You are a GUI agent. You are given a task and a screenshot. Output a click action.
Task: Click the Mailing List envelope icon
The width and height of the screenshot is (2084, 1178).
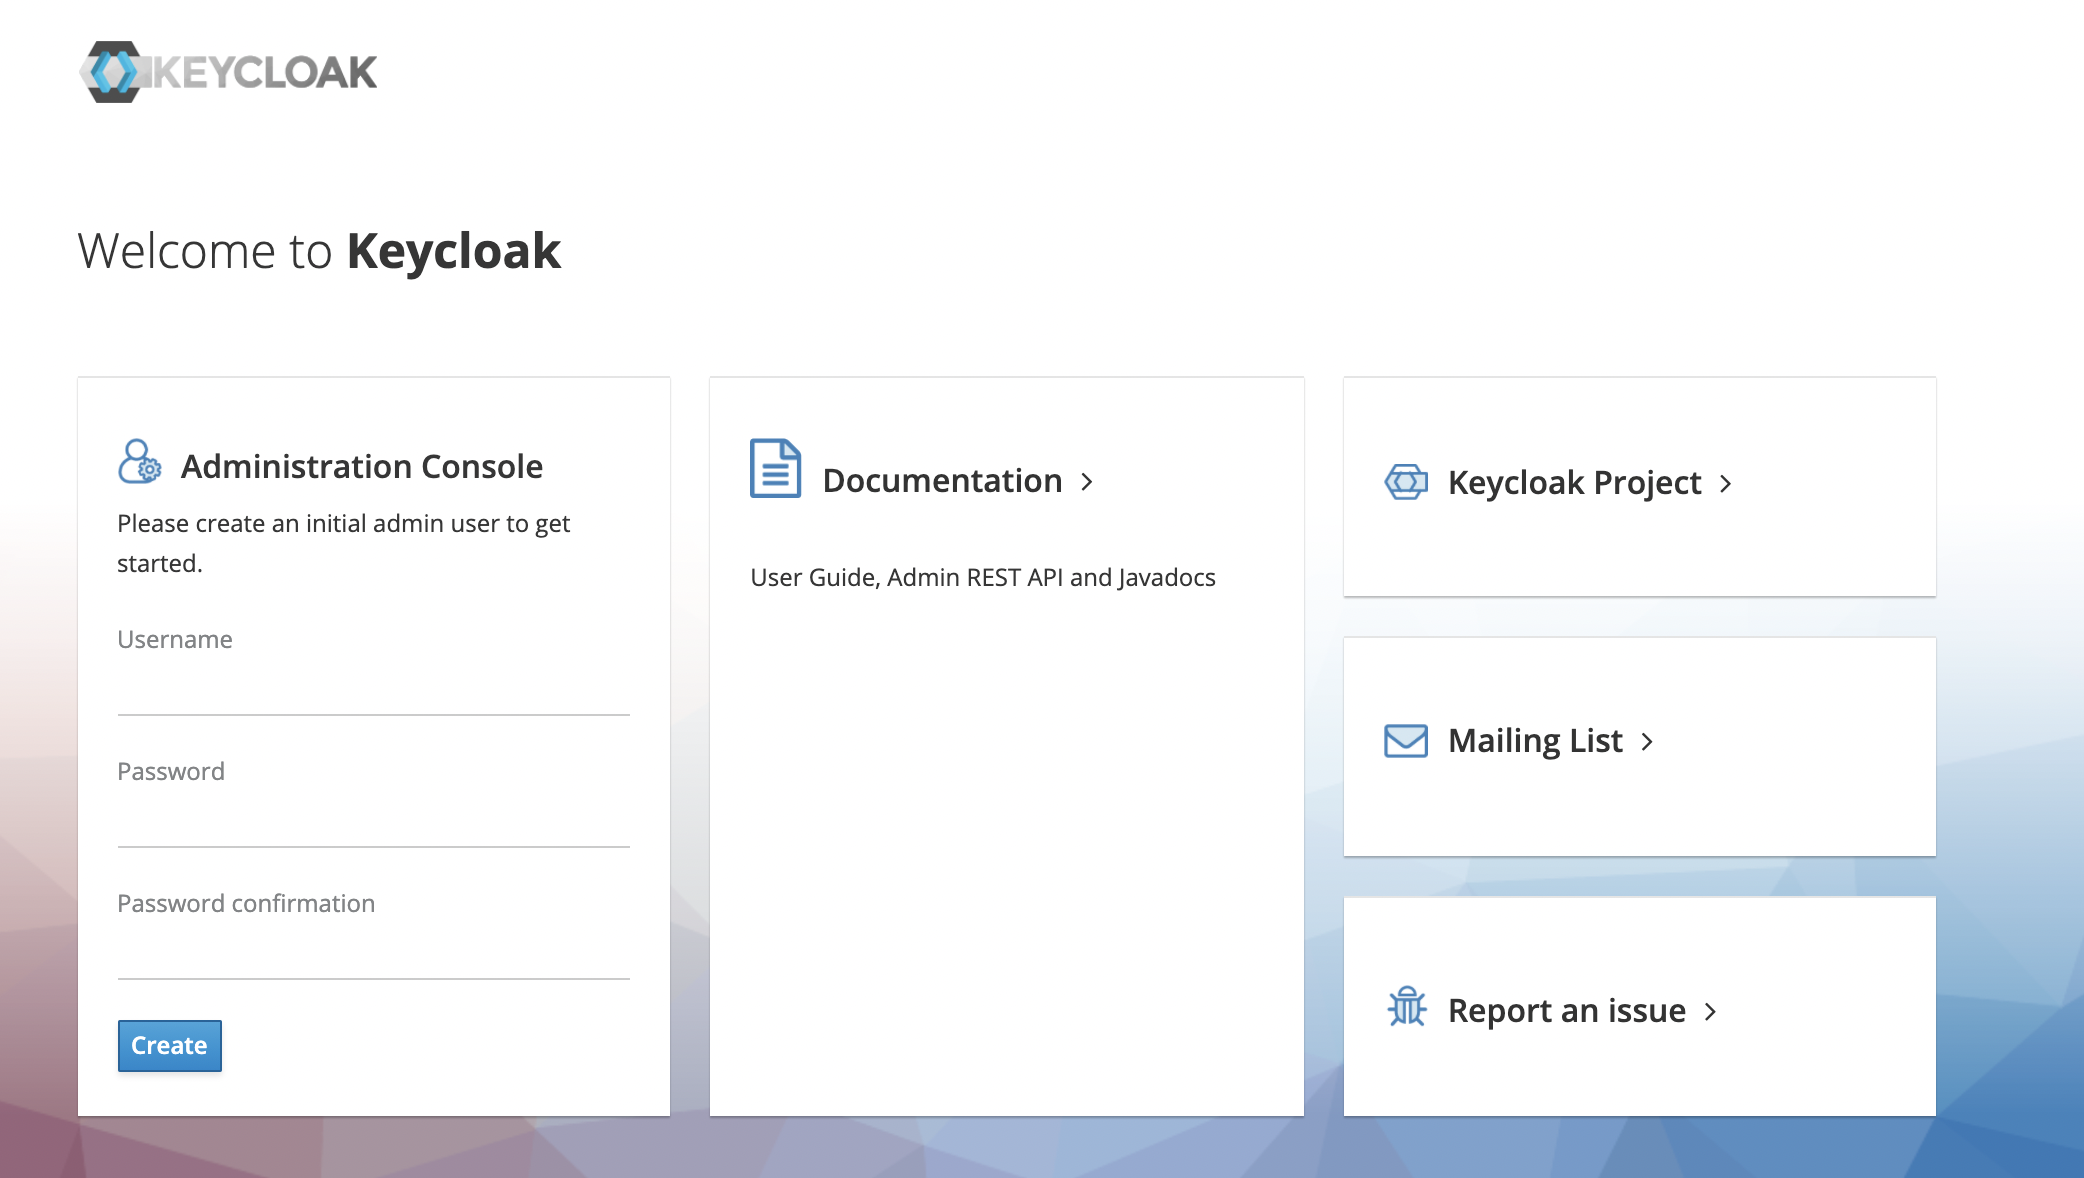pos(1406,741)
